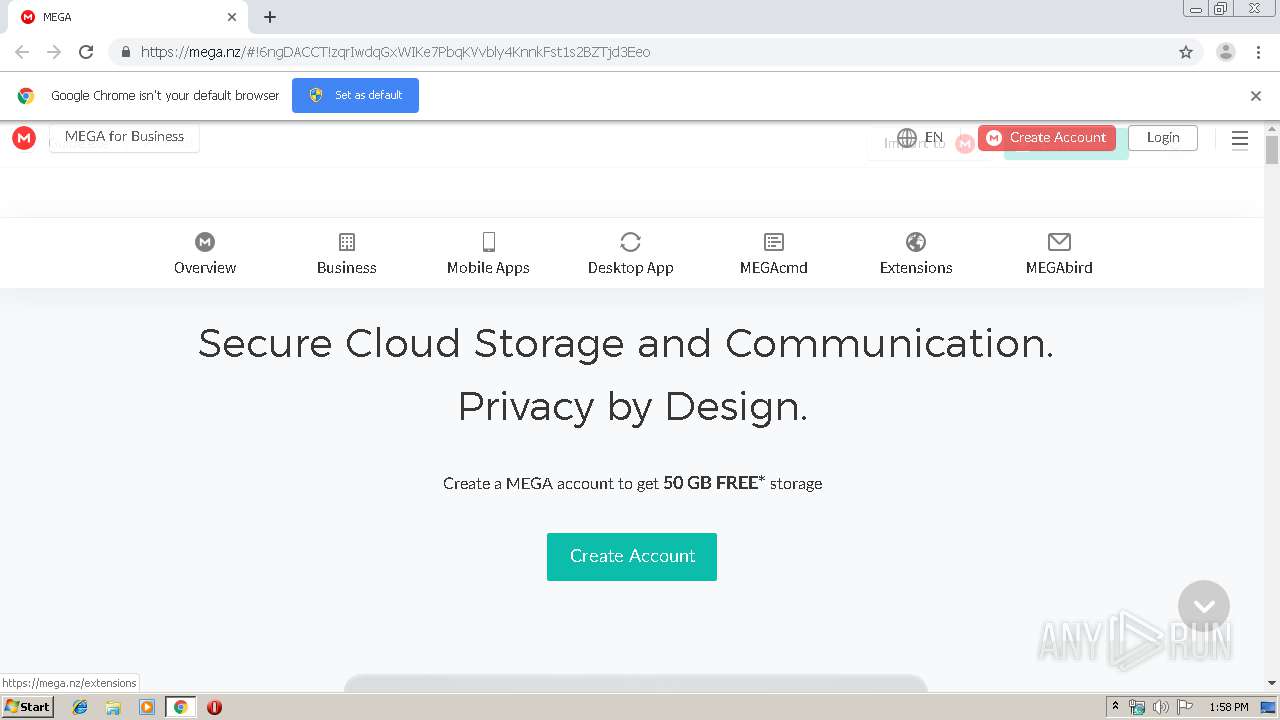Select the MEGAbird tab label
This screenshot has width=1280, height=720.
pyautogui.click(x=1059, y=268)
